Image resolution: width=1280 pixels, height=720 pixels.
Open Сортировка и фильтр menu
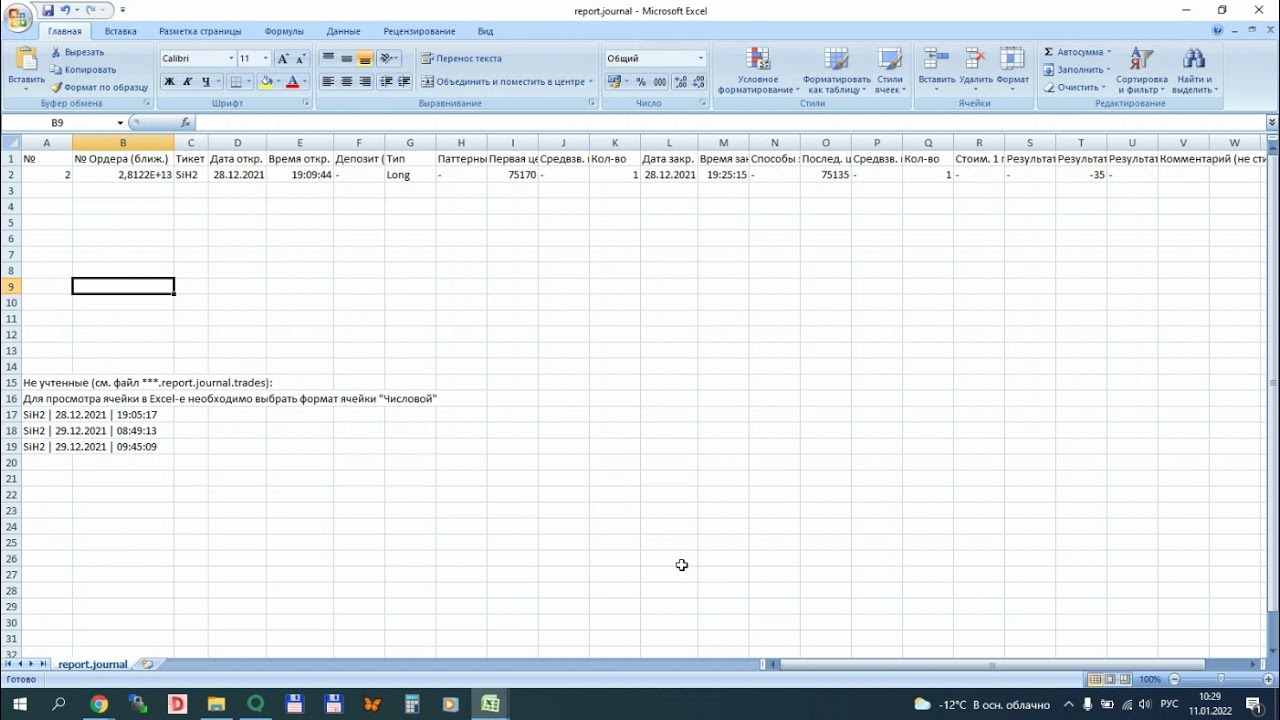coord(1141,71)
